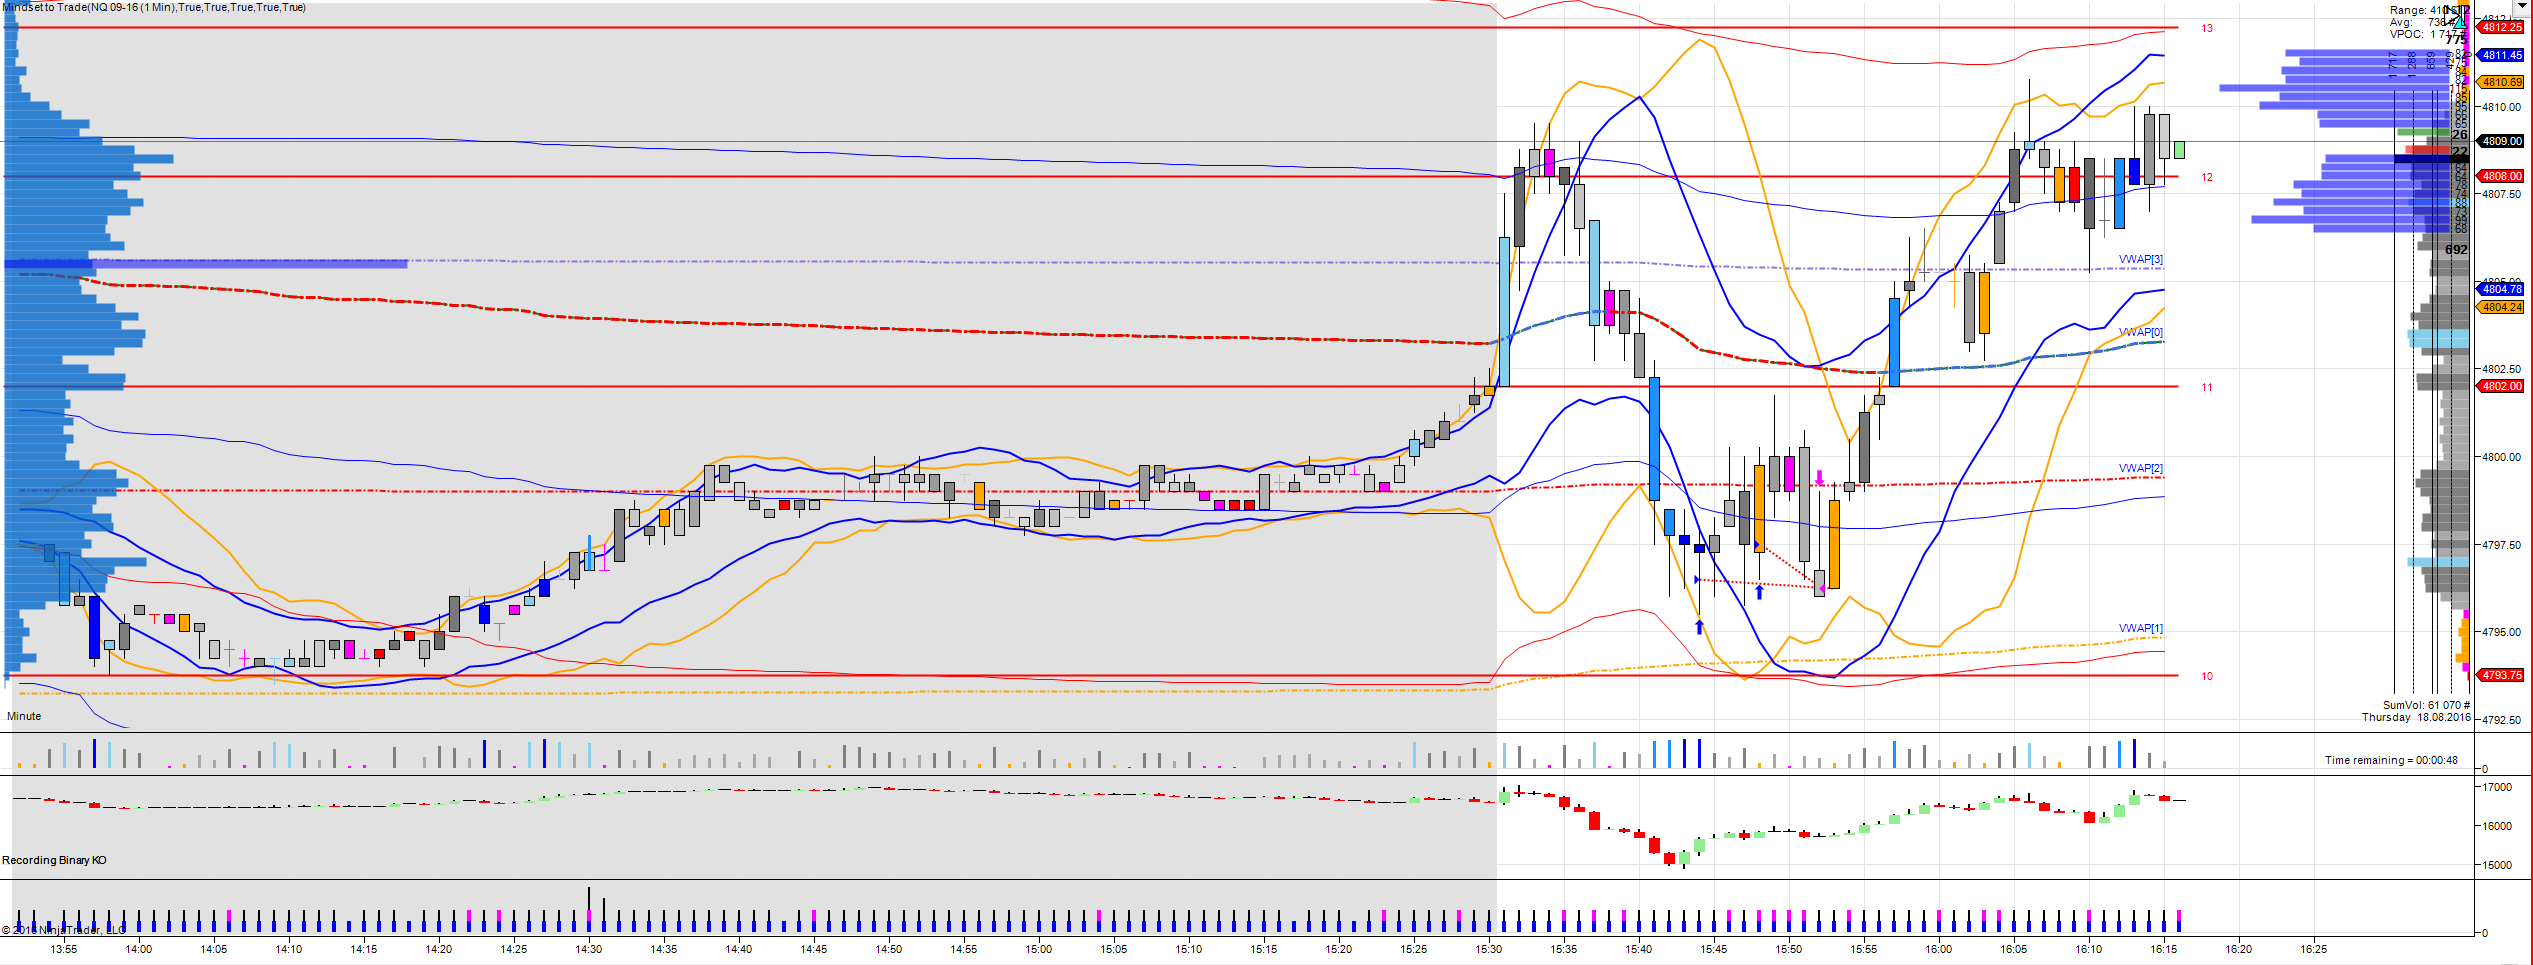Viewport: 2533px width, 965px height.
Task: Click the 13:55 time axis label
Action: point(64,949)
